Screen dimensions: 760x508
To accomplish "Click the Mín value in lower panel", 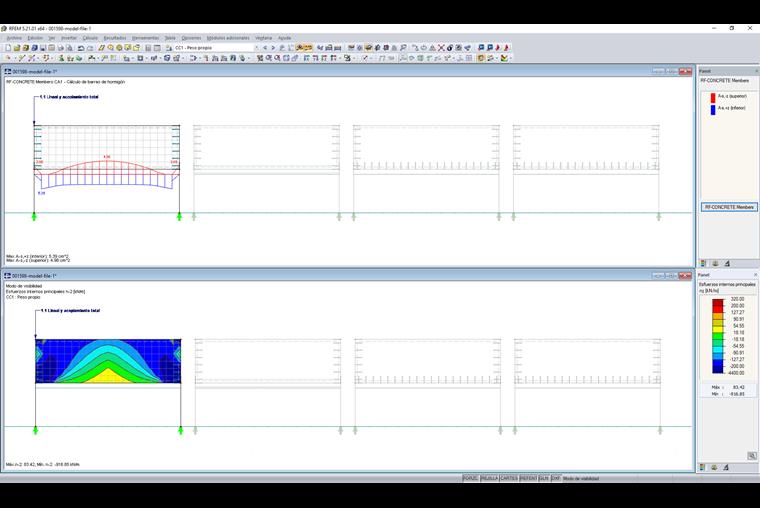I will click(x=738, y=394).
